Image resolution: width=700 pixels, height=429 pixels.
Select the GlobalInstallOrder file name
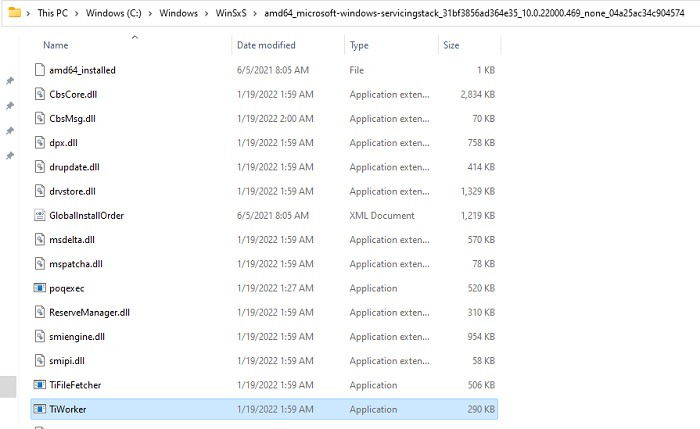pos(87,215)
